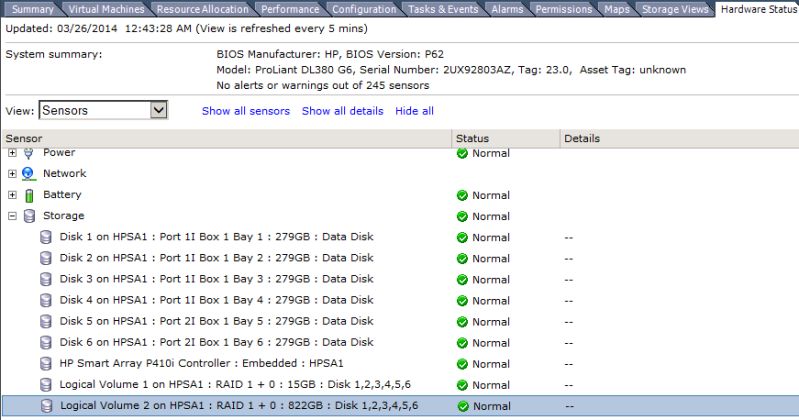The width and height of the screenshot is (799, 420).
Task: Click green status check for Power
Action: coord(462,153)
